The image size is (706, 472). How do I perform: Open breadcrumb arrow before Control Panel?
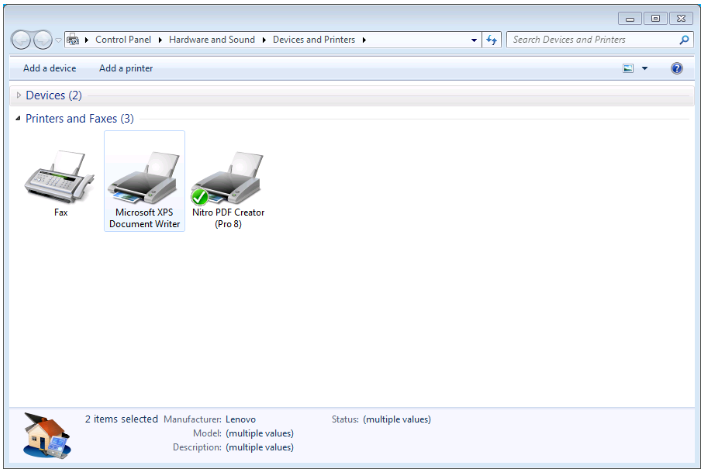86,40
